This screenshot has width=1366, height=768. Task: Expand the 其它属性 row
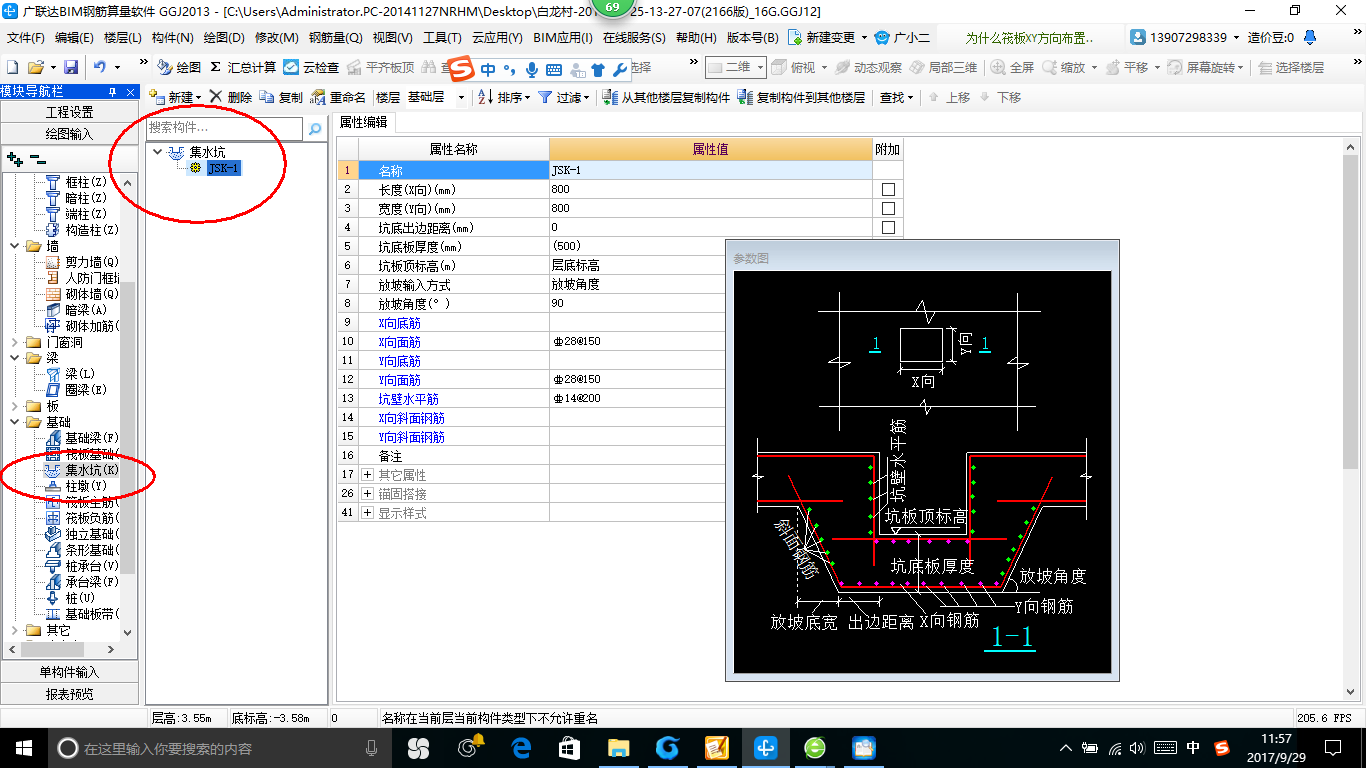[x=368, y=475]
